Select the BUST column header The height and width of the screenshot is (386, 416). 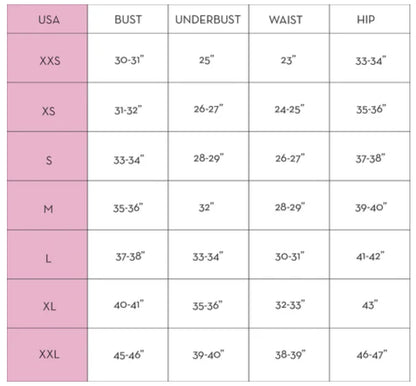click(128, 19)
